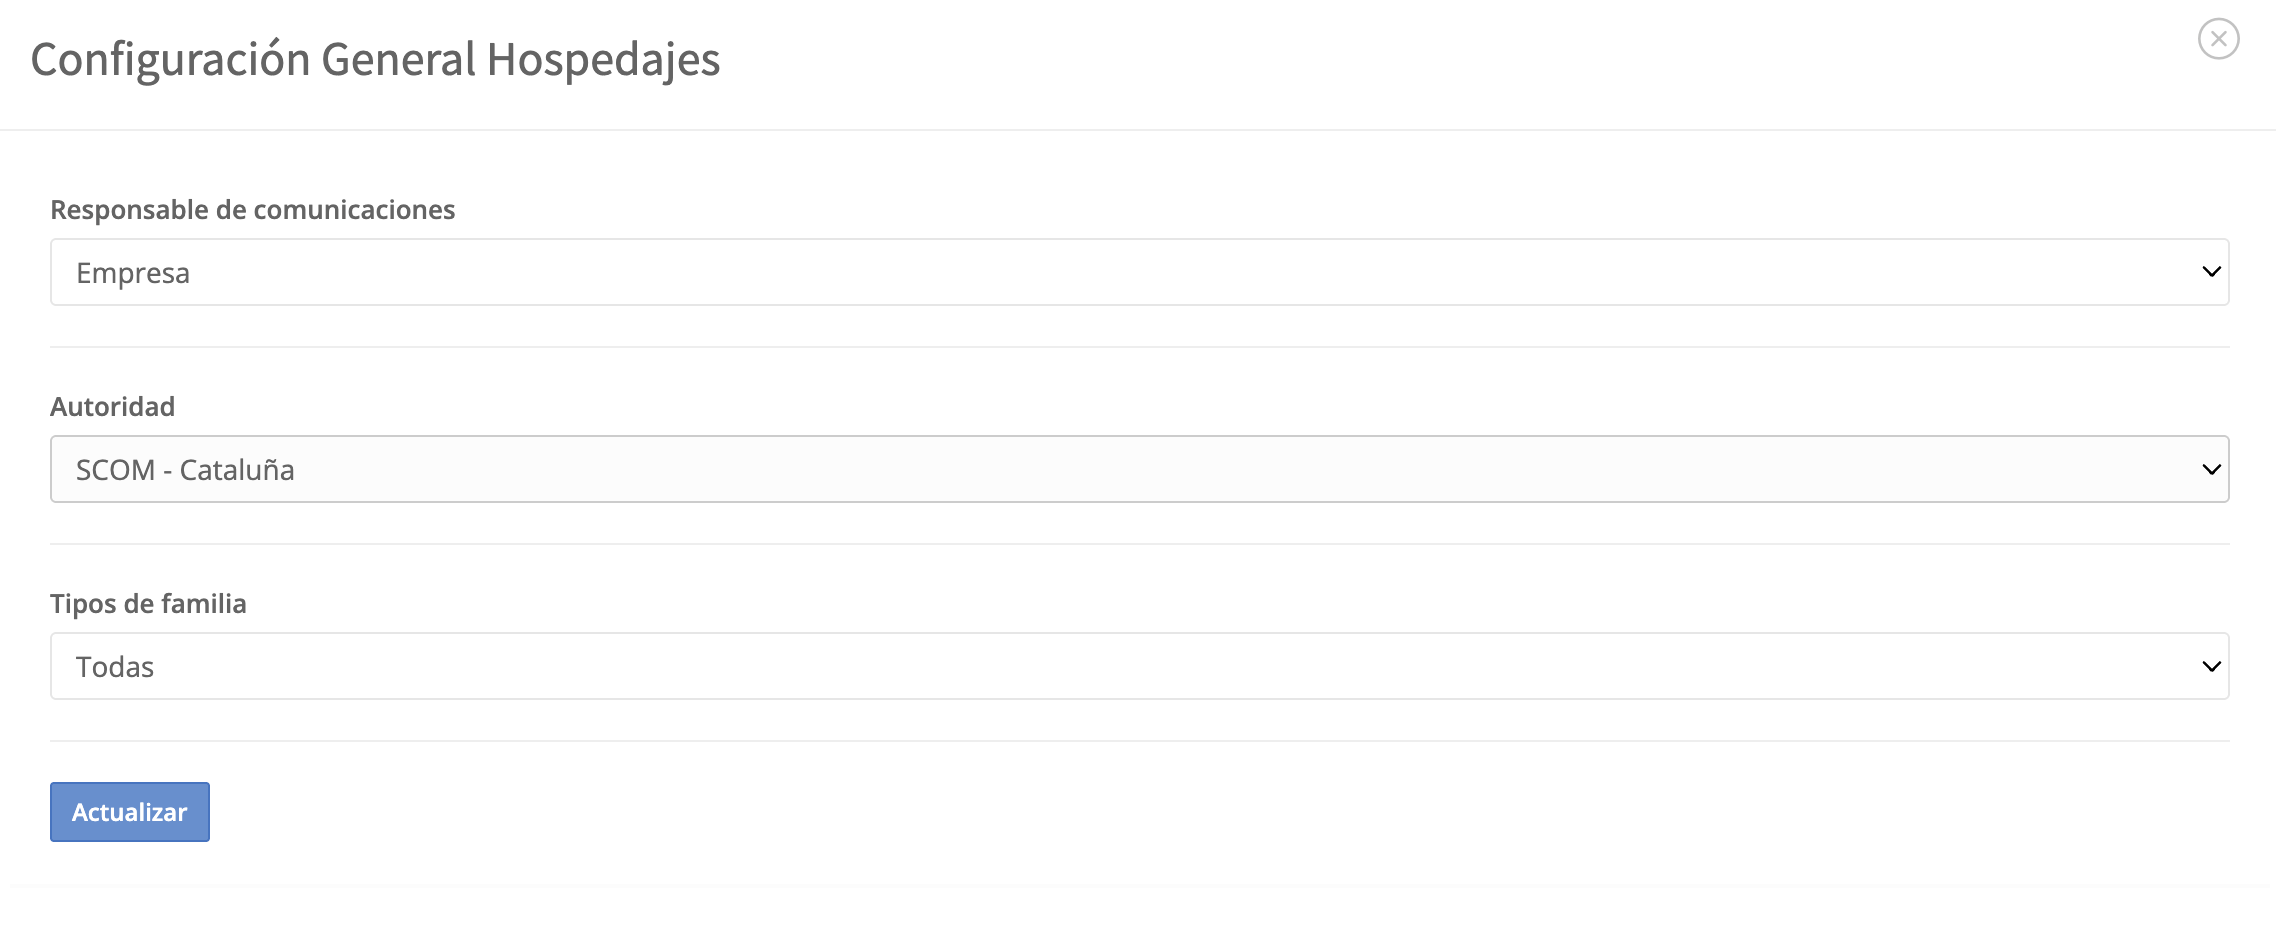This screenshot has height=944, width=2276.
Task: Click the circled X icon
Action: (x=2218, y=39)
